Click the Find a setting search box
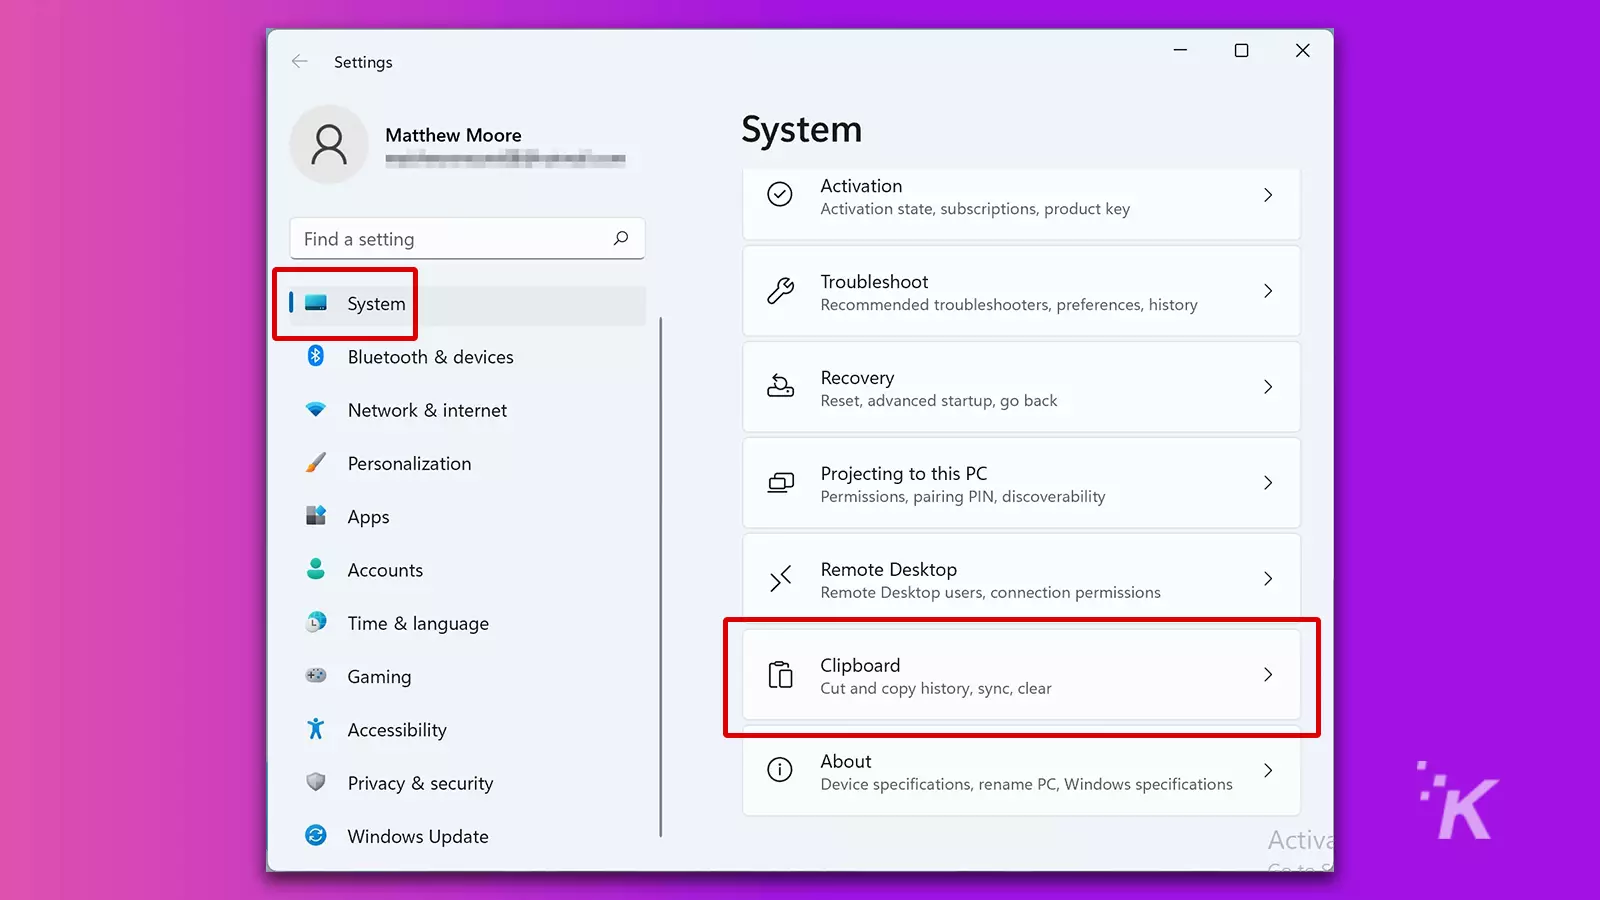1600x900 pixels. 467,238
